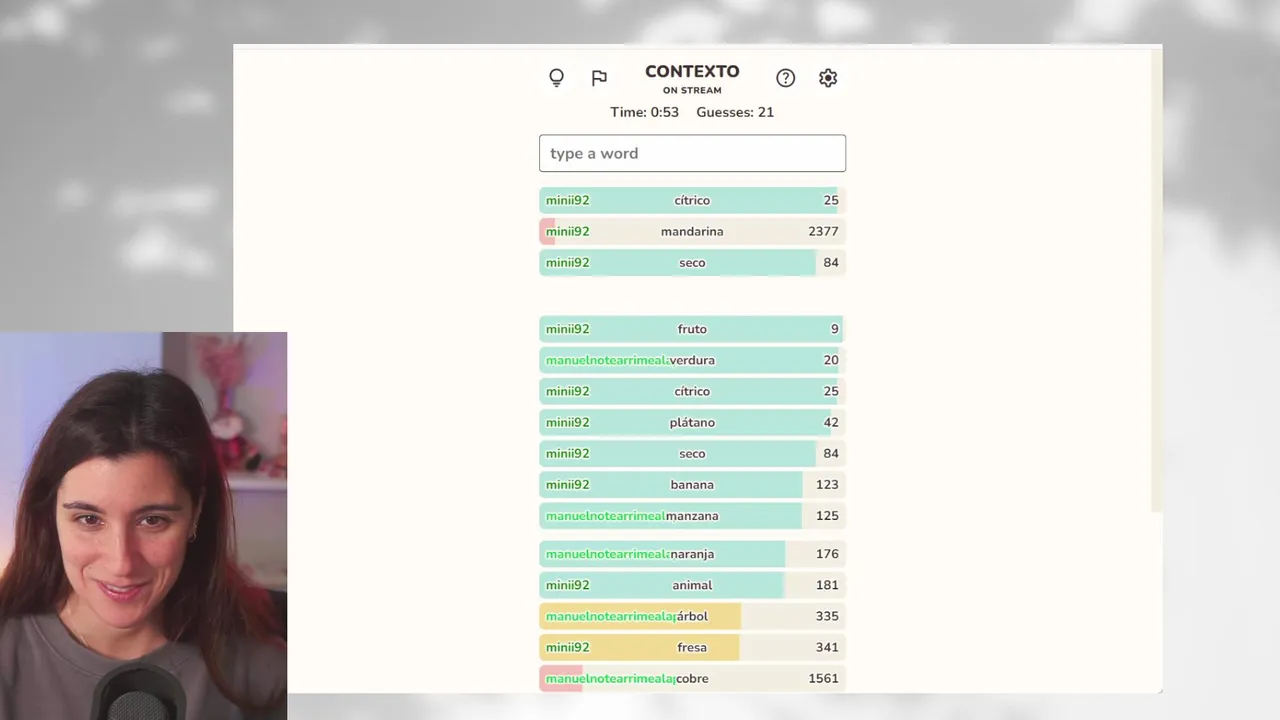Click the webcam overlay of the streamer
The image size is (1280, 720).
[143, 526]
